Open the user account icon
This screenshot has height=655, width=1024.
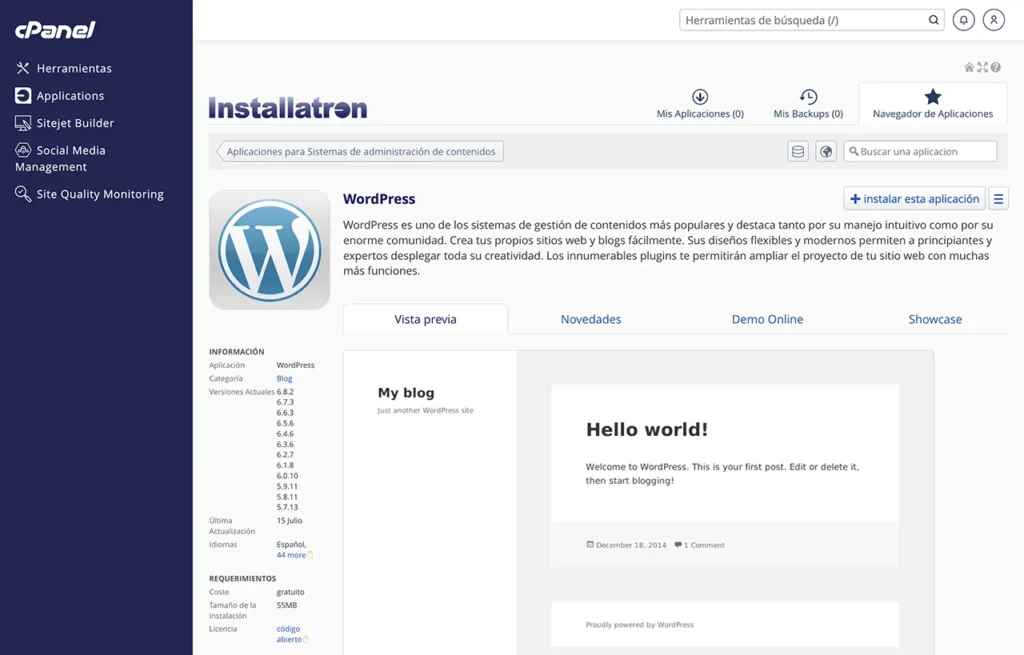tap(991, 19)
